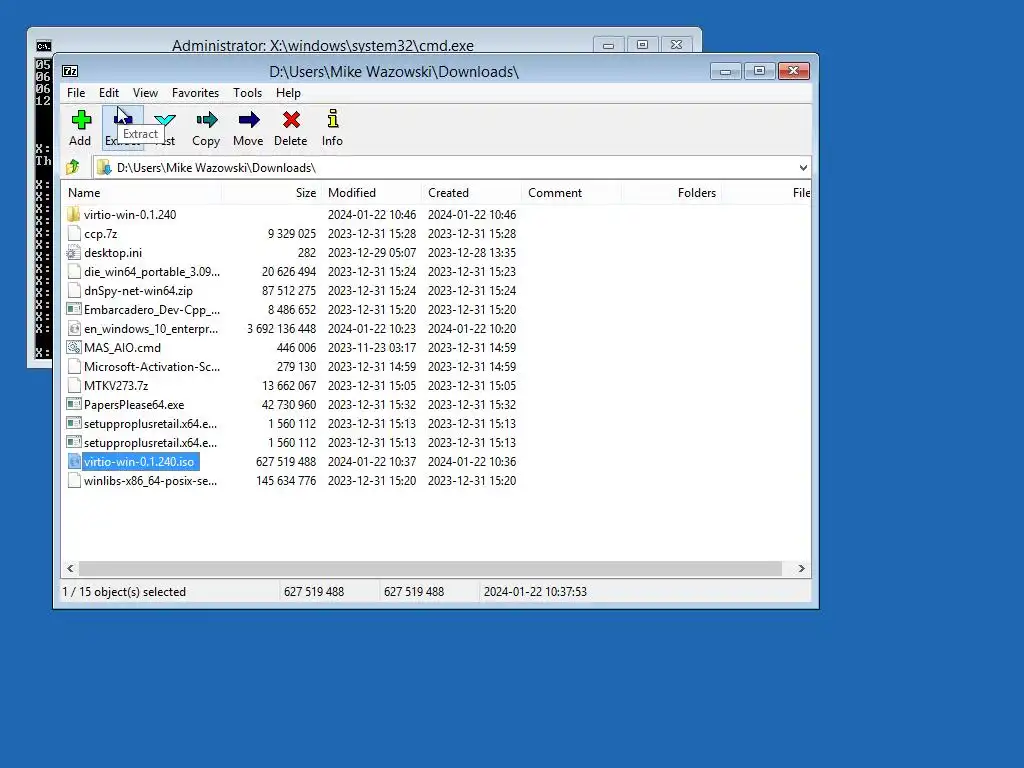Sort by the Modified column header
1024x768 pixels.
[372, 193]
